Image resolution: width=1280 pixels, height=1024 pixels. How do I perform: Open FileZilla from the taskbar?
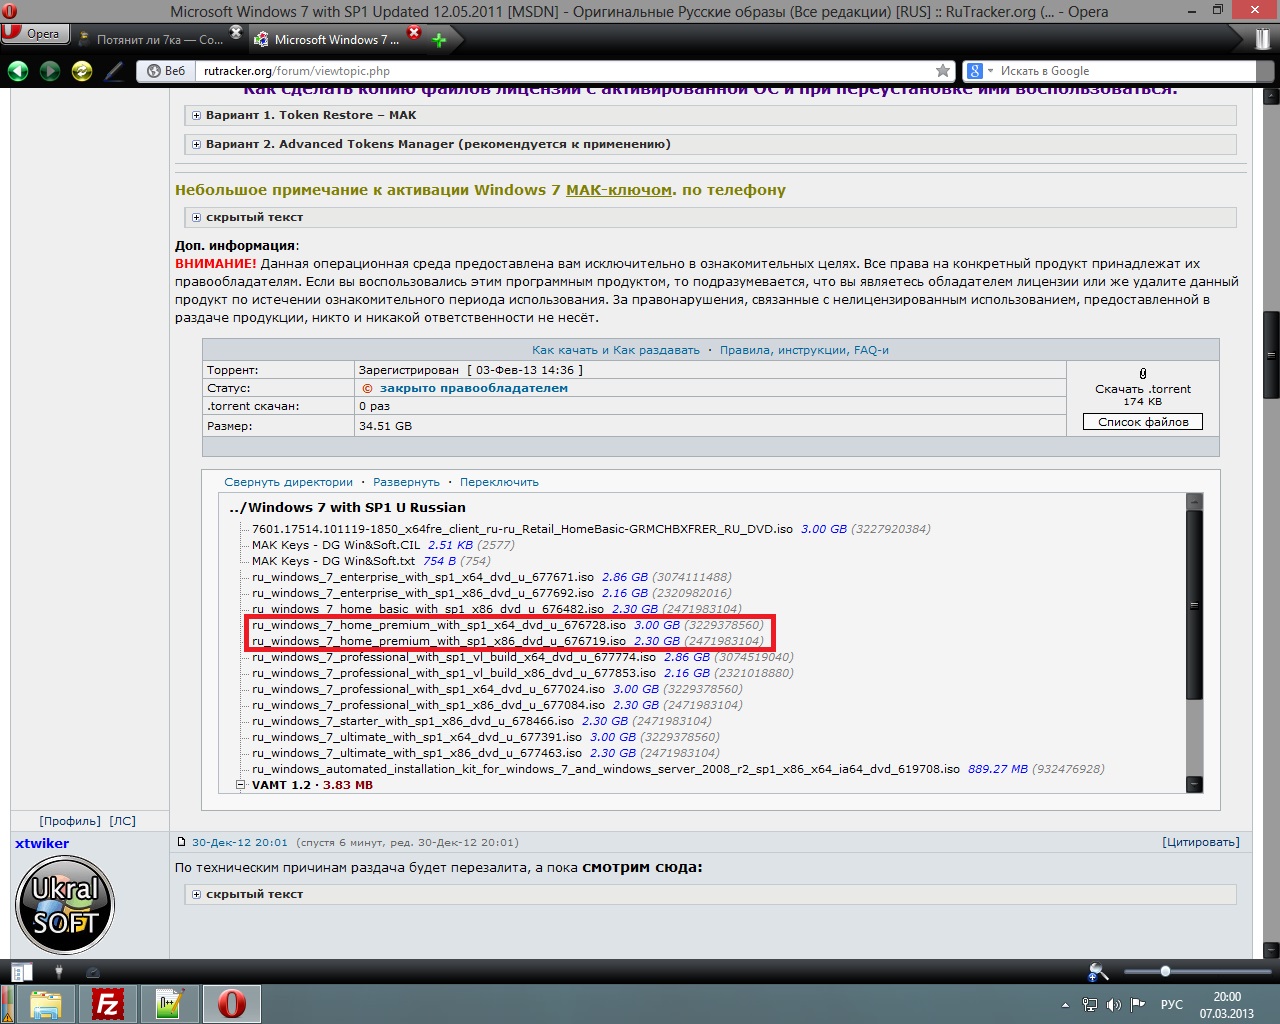pyautogui.click(x=108, y=1004)
